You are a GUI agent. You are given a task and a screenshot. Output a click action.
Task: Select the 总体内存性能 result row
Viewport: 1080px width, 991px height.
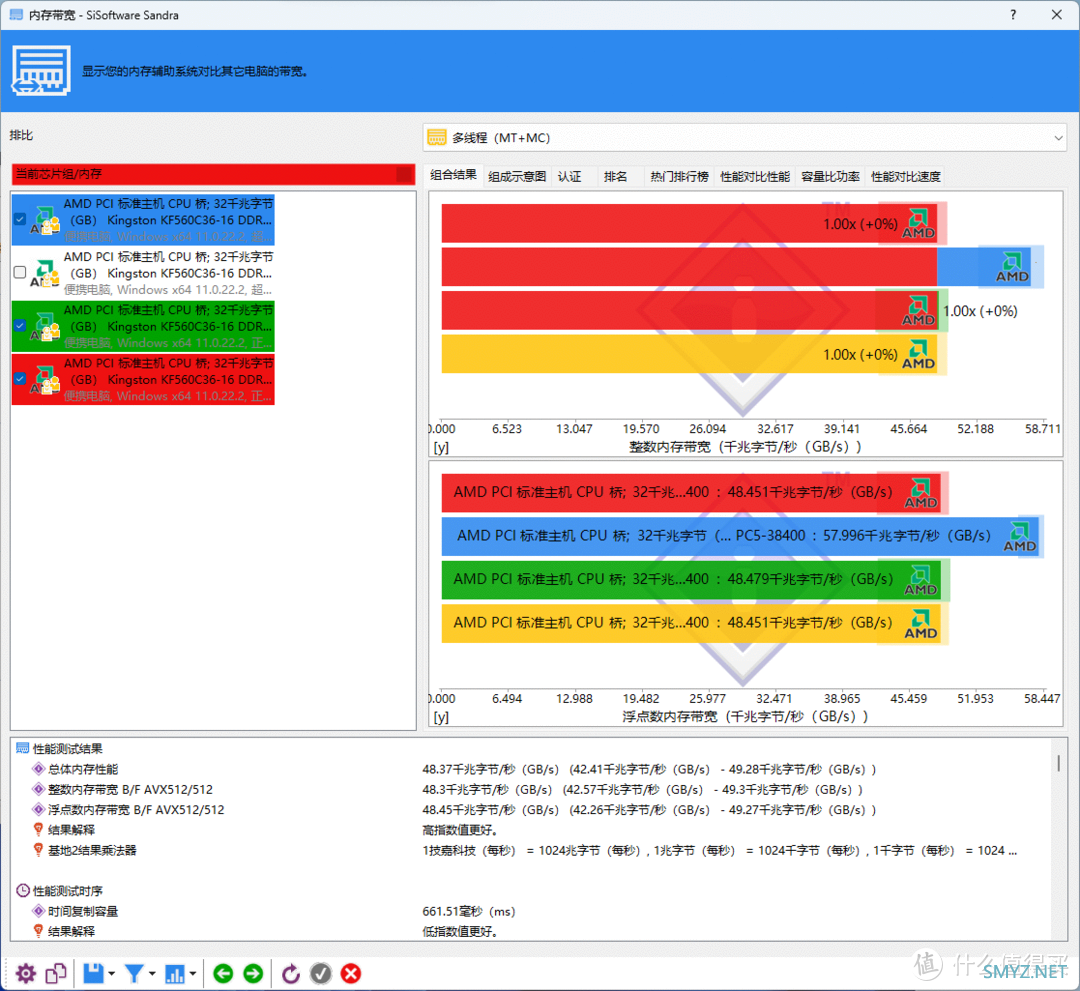point(530,769)
